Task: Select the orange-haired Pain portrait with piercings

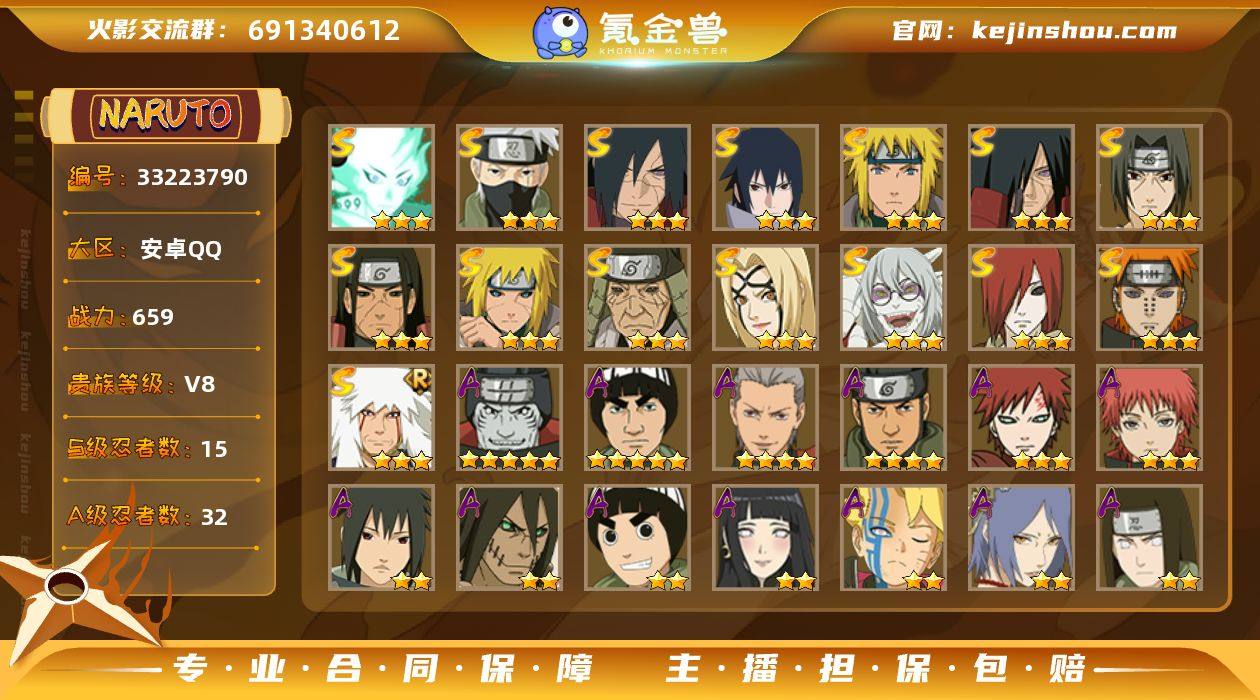Action: [x=1150, y=298]
